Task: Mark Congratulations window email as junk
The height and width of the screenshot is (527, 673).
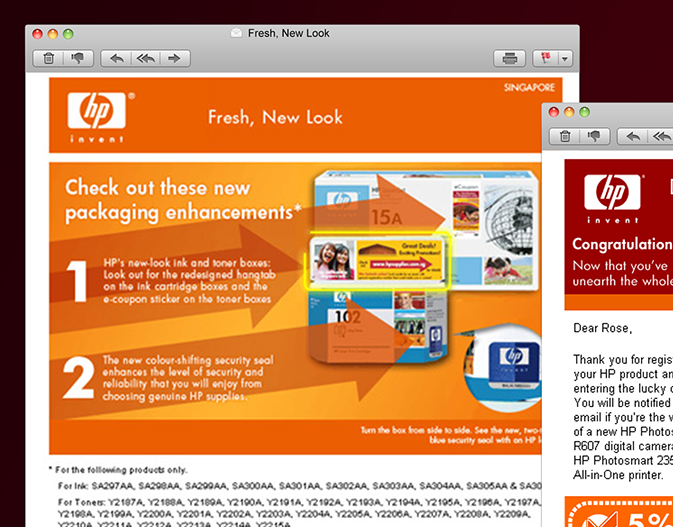Action: tap(594, 136)
